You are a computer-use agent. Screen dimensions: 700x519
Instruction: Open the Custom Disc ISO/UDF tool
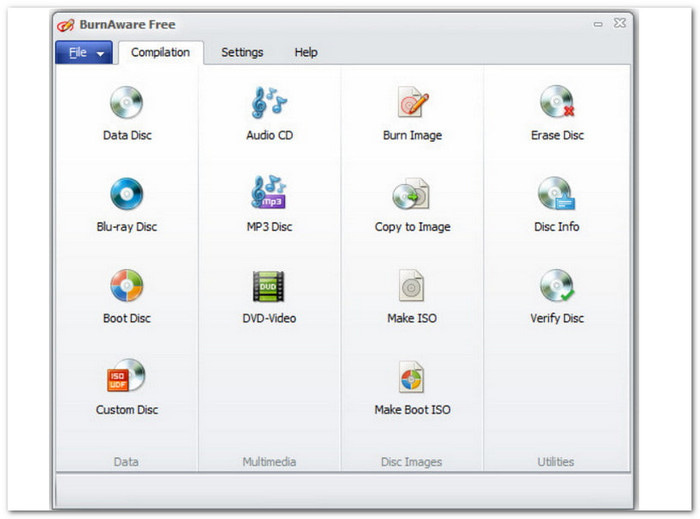[x=127, y=388]
